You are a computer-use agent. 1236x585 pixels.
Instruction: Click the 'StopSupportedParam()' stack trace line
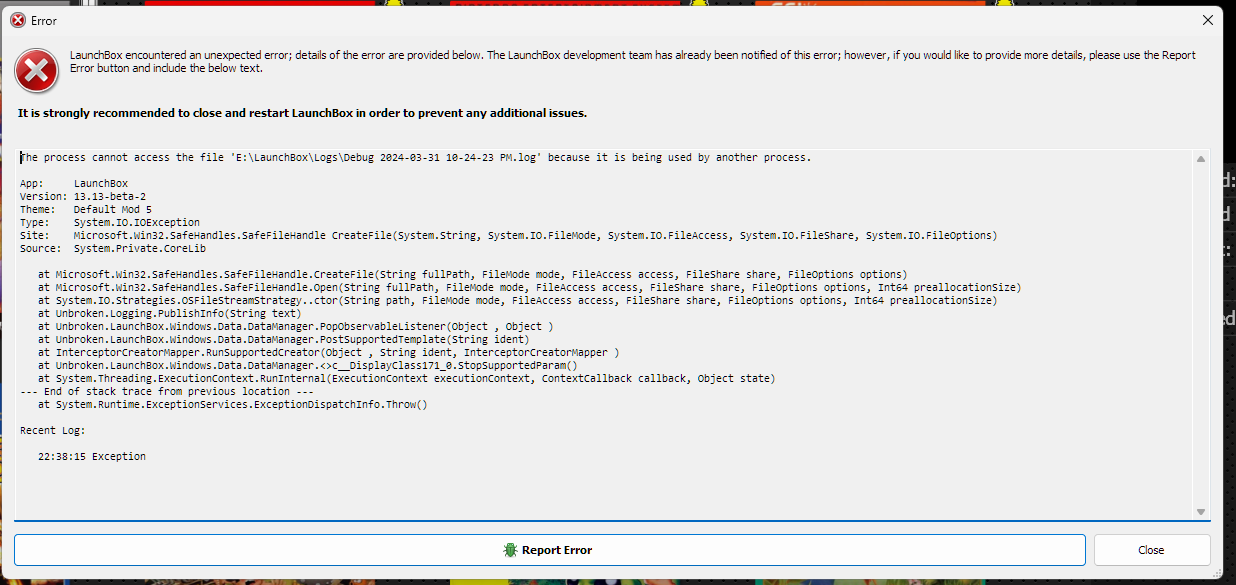308,366
